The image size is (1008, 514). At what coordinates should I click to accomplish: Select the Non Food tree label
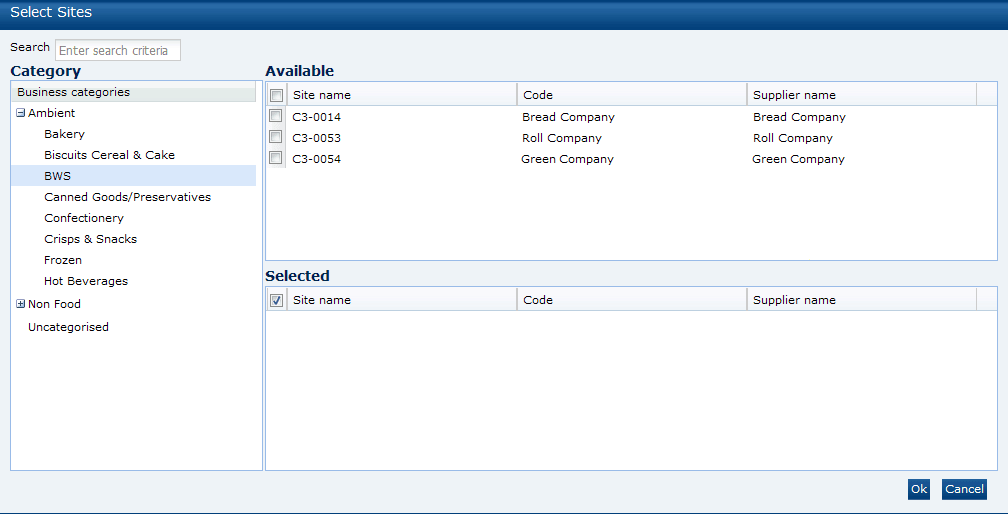coord(54,305)
